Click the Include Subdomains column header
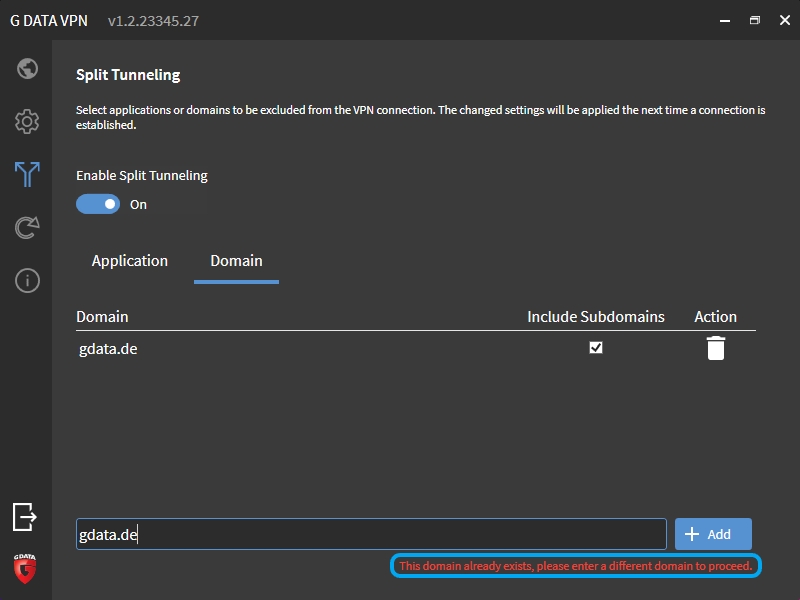800x600 pixels. [596, 317]
